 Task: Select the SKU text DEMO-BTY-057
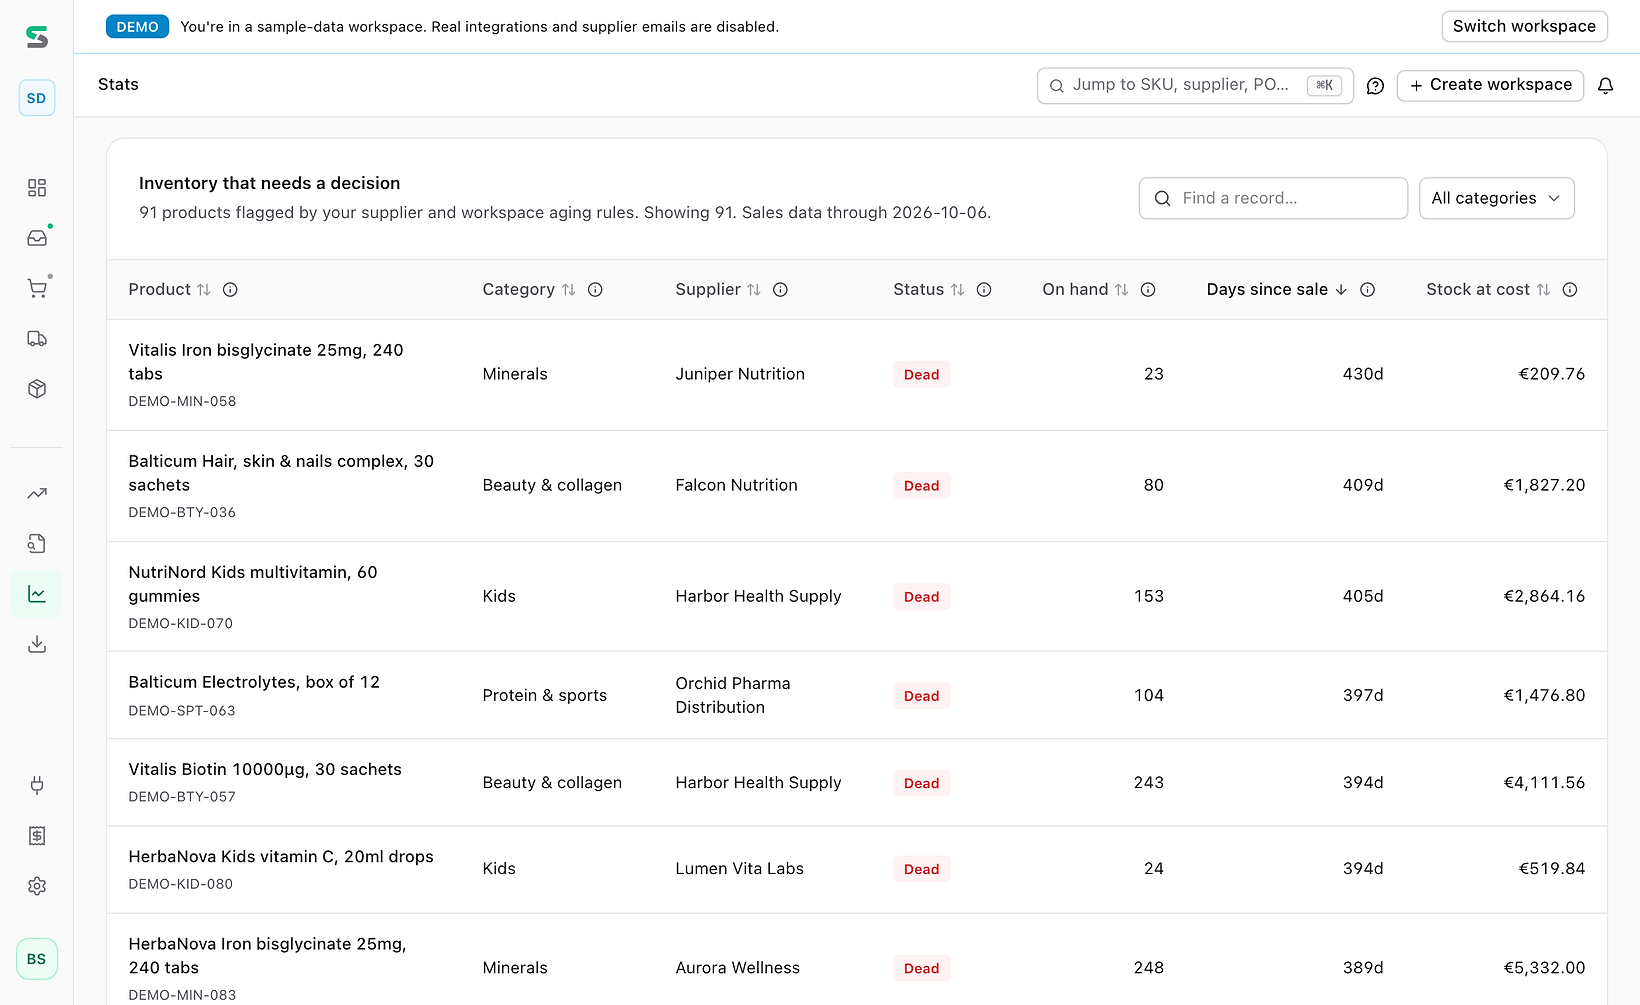point(182,797)
